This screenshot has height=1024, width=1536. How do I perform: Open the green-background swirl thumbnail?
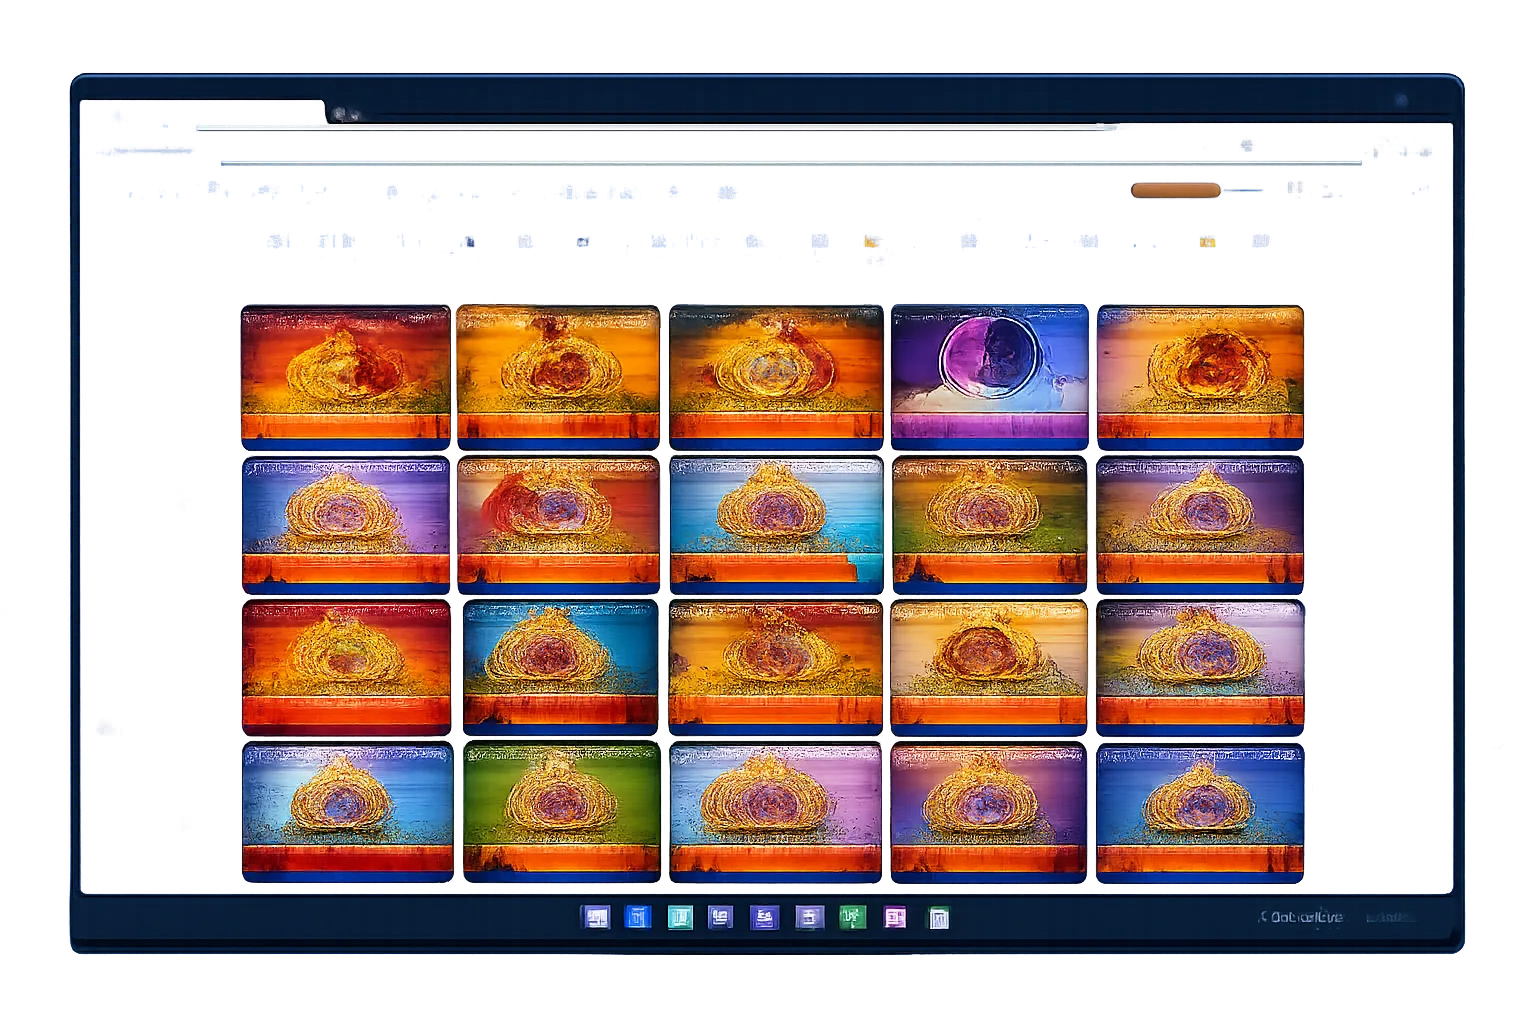[562, 811]
